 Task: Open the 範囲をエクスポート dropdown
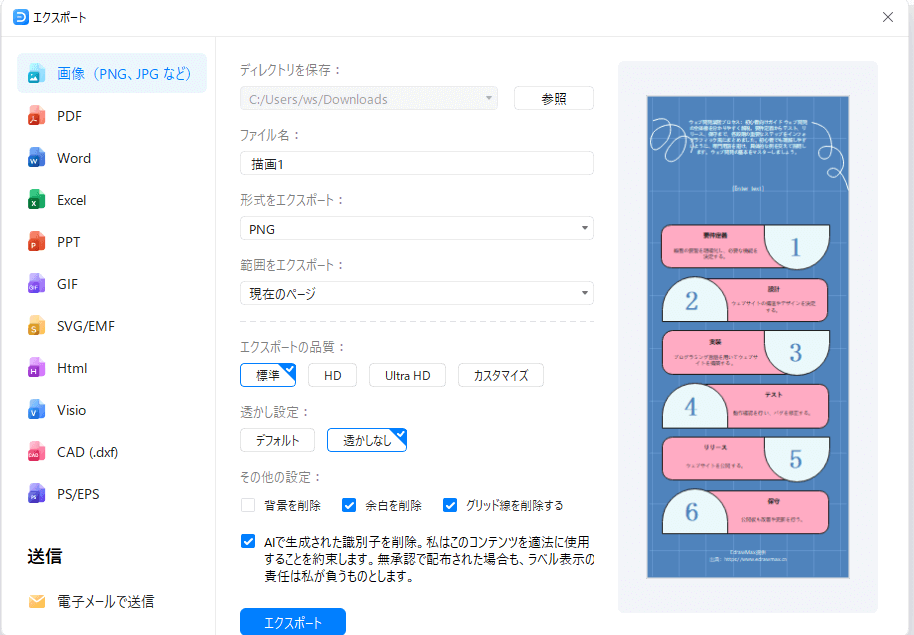tap(416, 293)
